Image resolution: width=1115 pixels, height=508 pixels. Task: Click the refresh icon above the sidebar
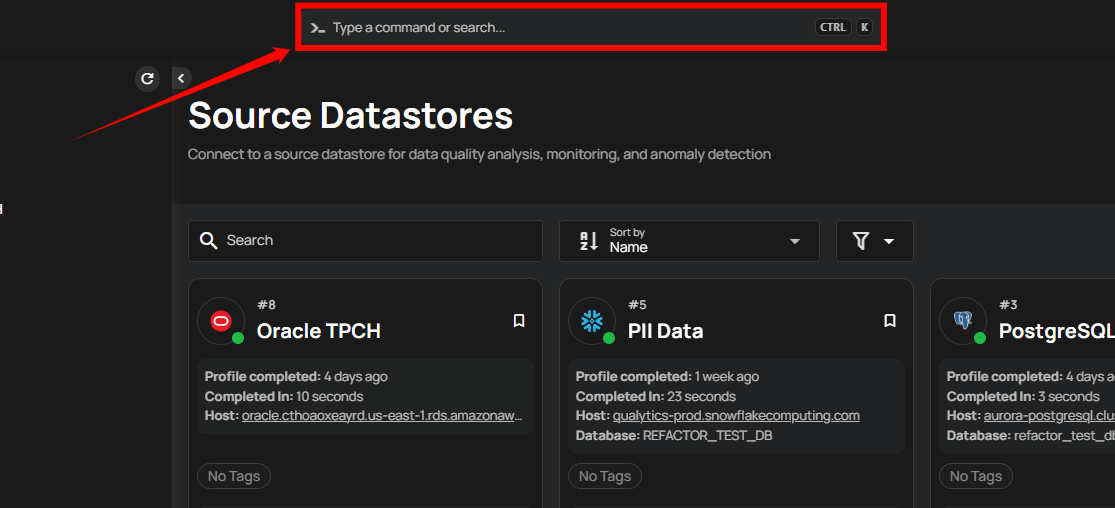tap(147, 79)
